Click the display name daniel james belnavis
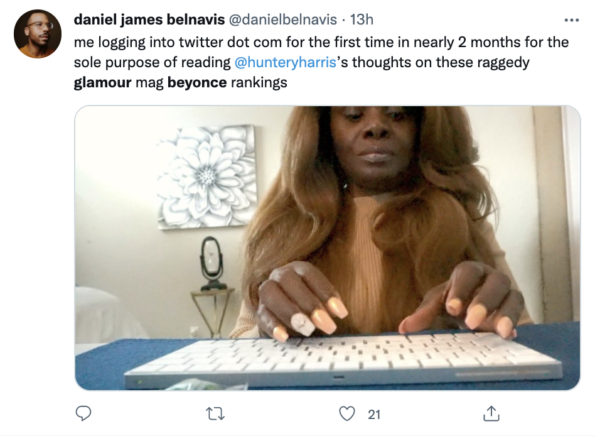Screen dimensions: 595x436 [x=149, y=19]
